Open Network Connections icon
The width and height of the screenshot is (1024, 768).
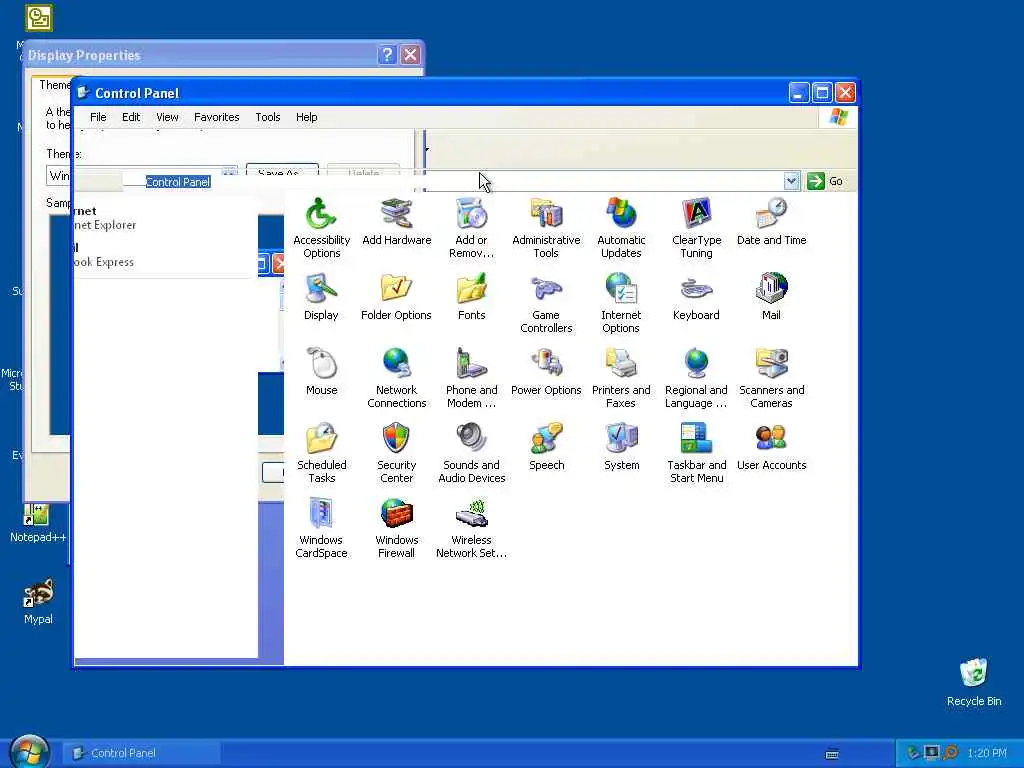point(396,364)
